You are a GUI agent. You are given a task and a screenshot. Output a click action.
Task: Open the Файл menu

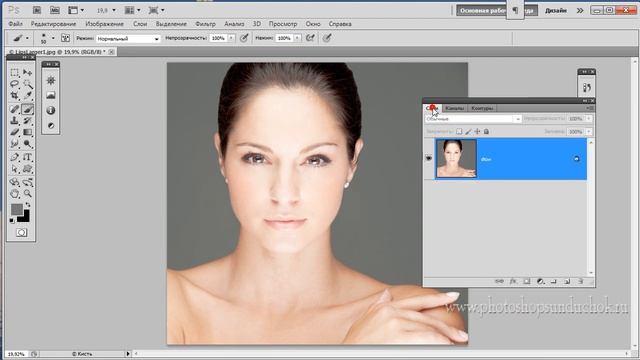(16, 24)
